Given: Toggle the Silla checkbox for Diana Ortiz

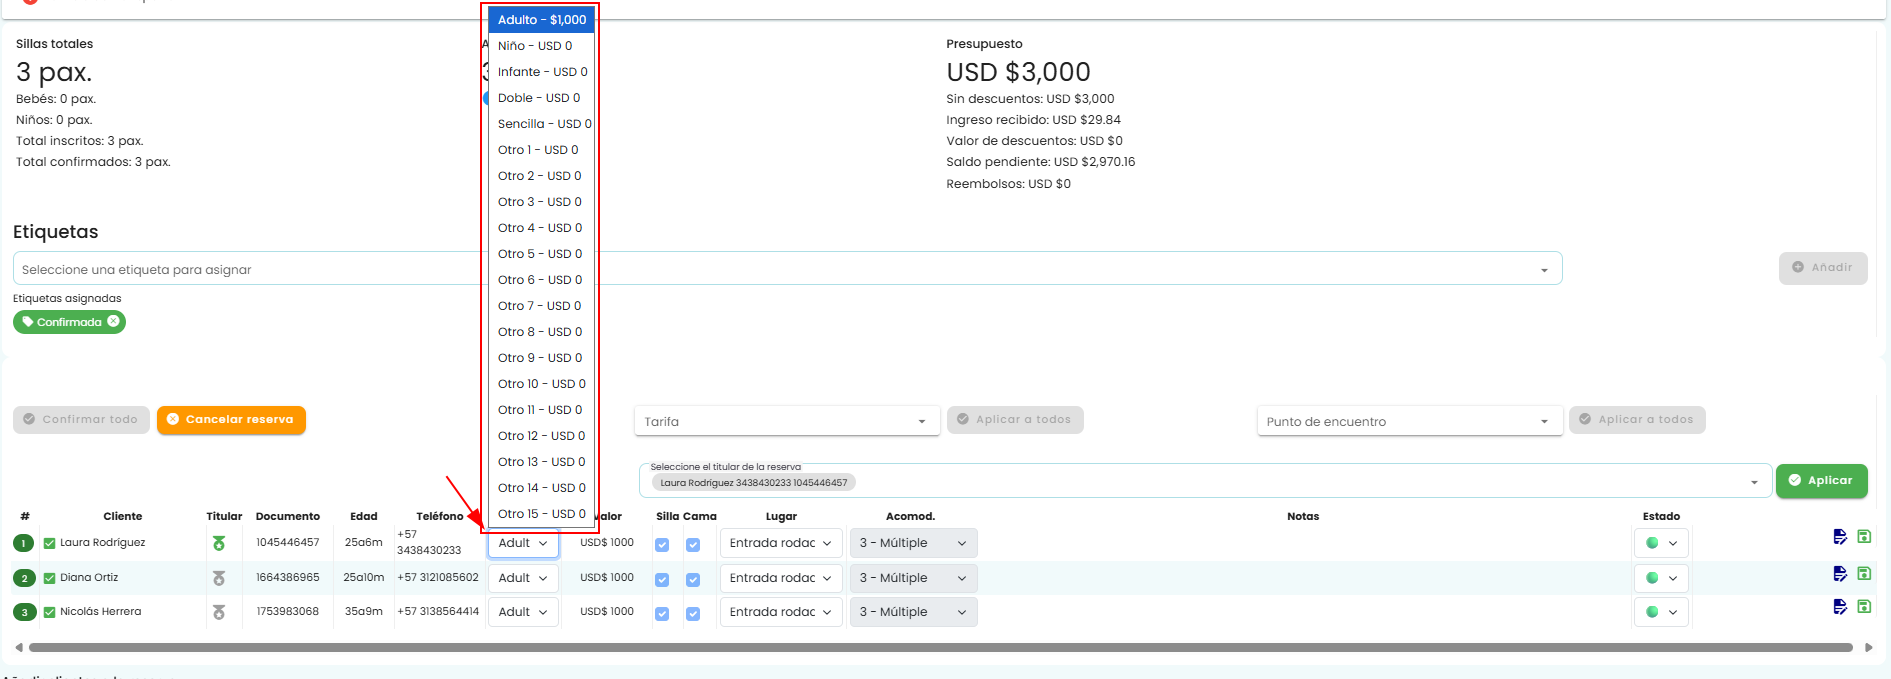Looking at the screenshot, I should 662,579.
